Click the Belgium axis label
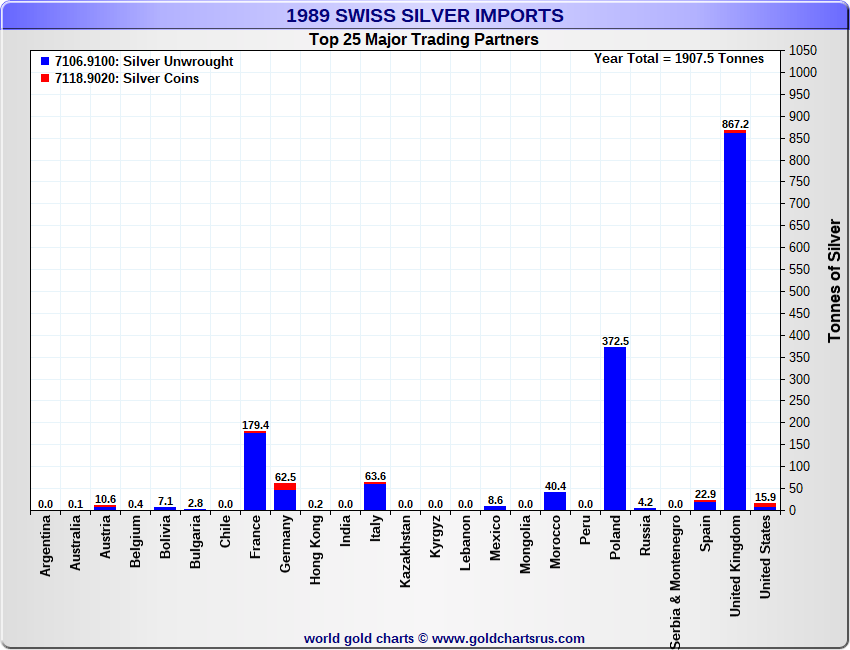850x650 pixels. (x=135, y=541)
